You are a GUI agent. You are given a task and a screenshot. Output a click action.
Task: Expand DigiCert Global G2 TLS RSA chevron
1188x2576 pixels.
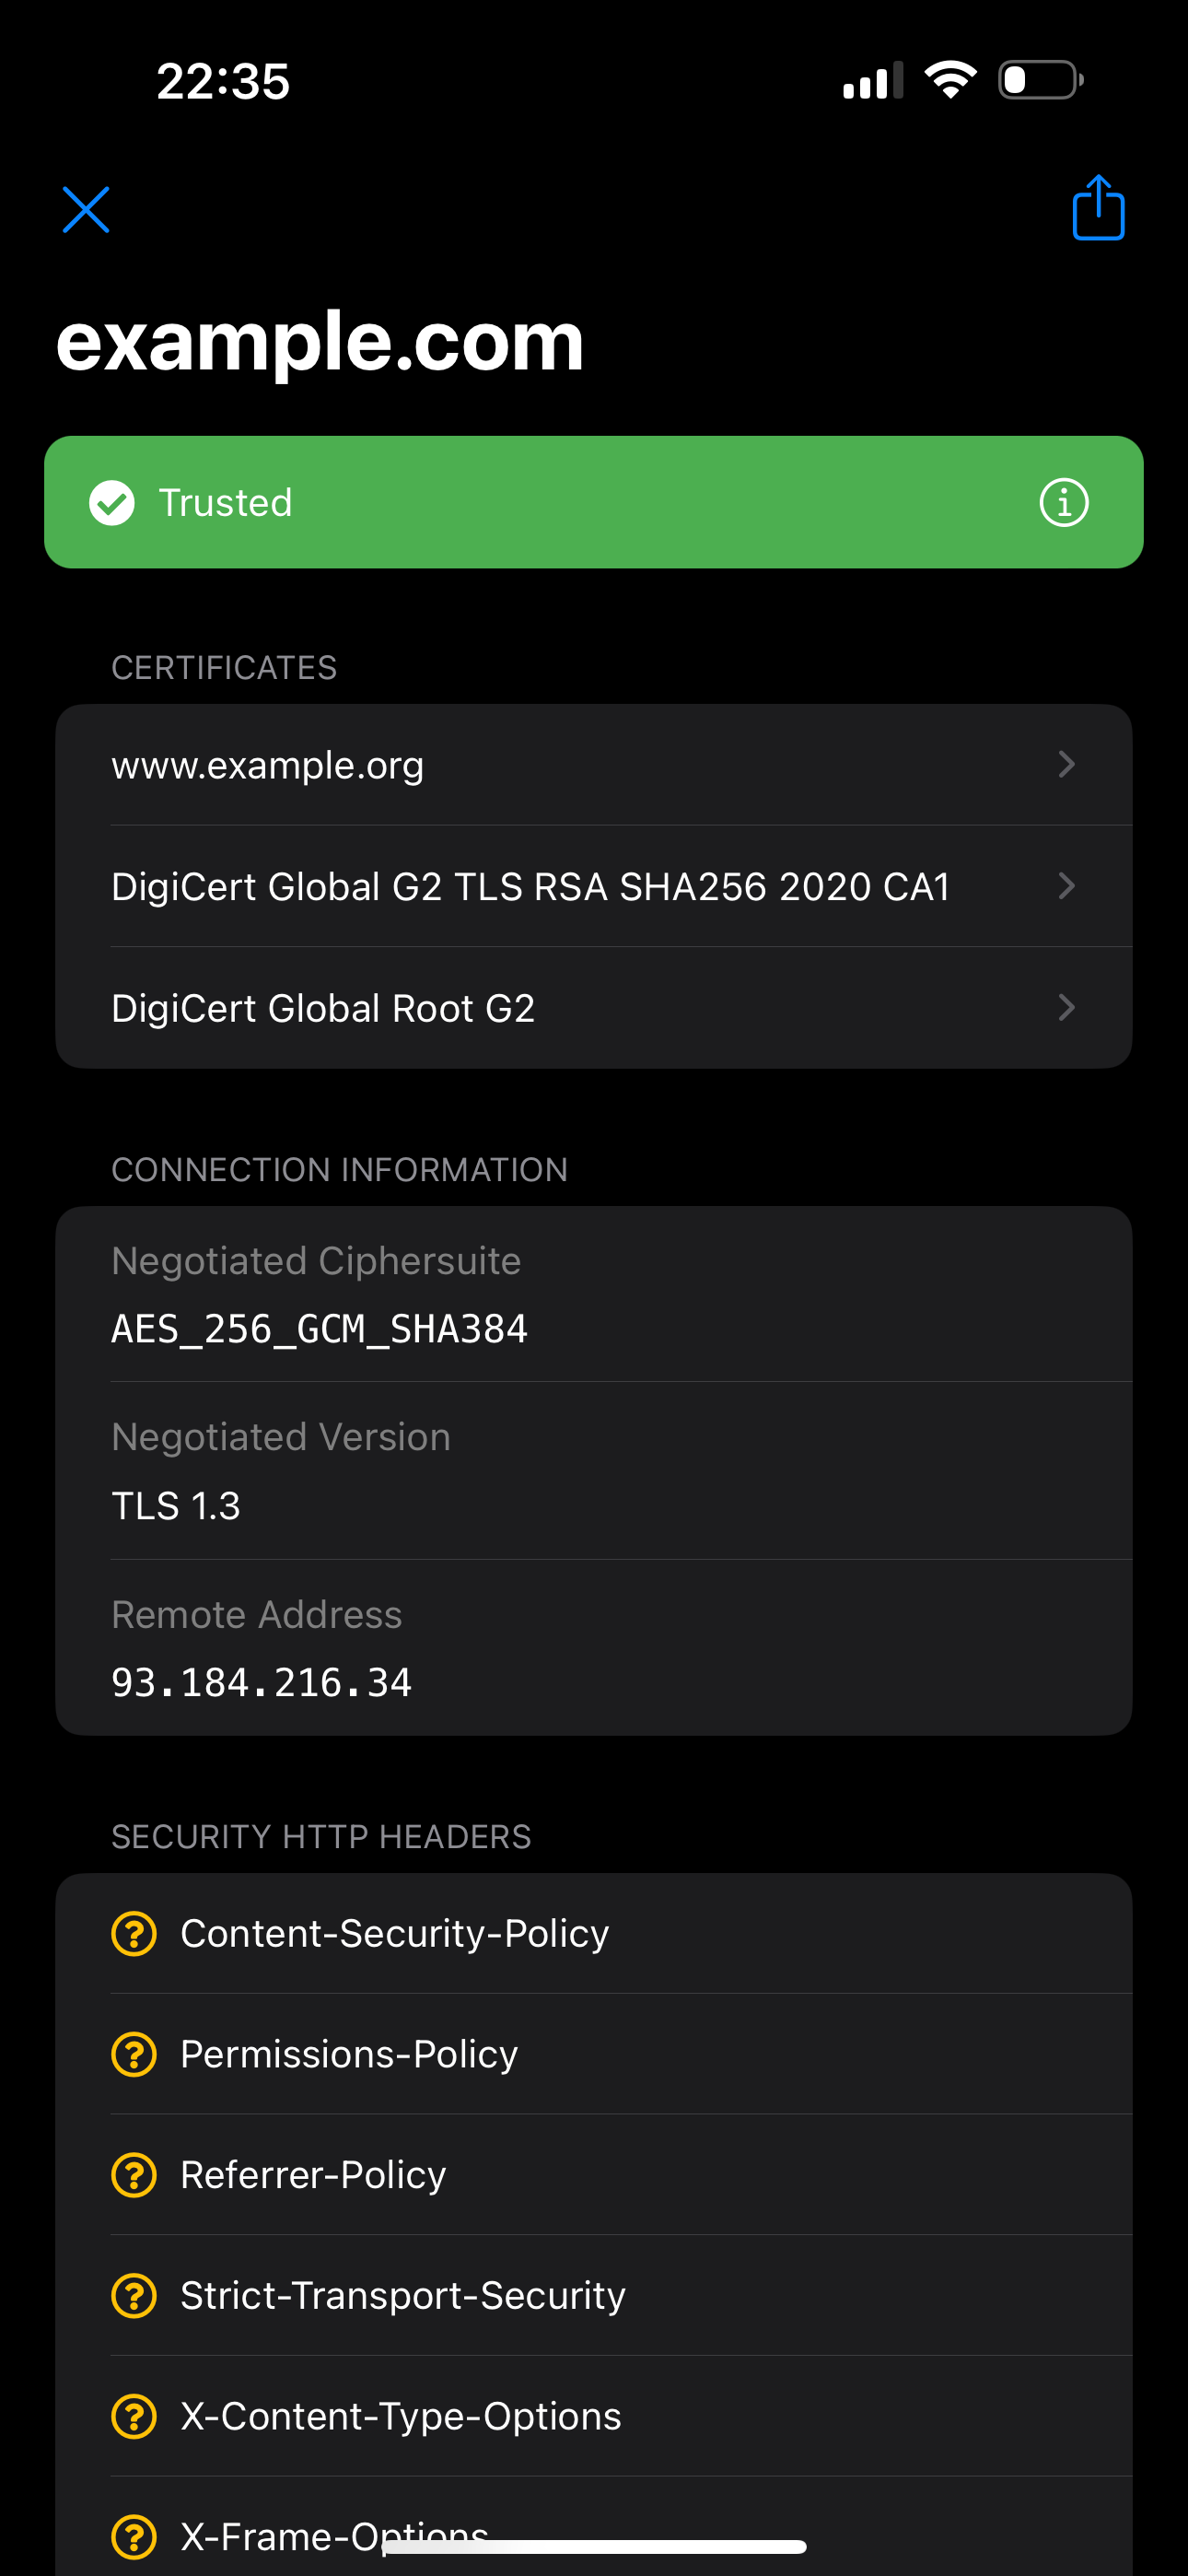[x=1066, y=886]
